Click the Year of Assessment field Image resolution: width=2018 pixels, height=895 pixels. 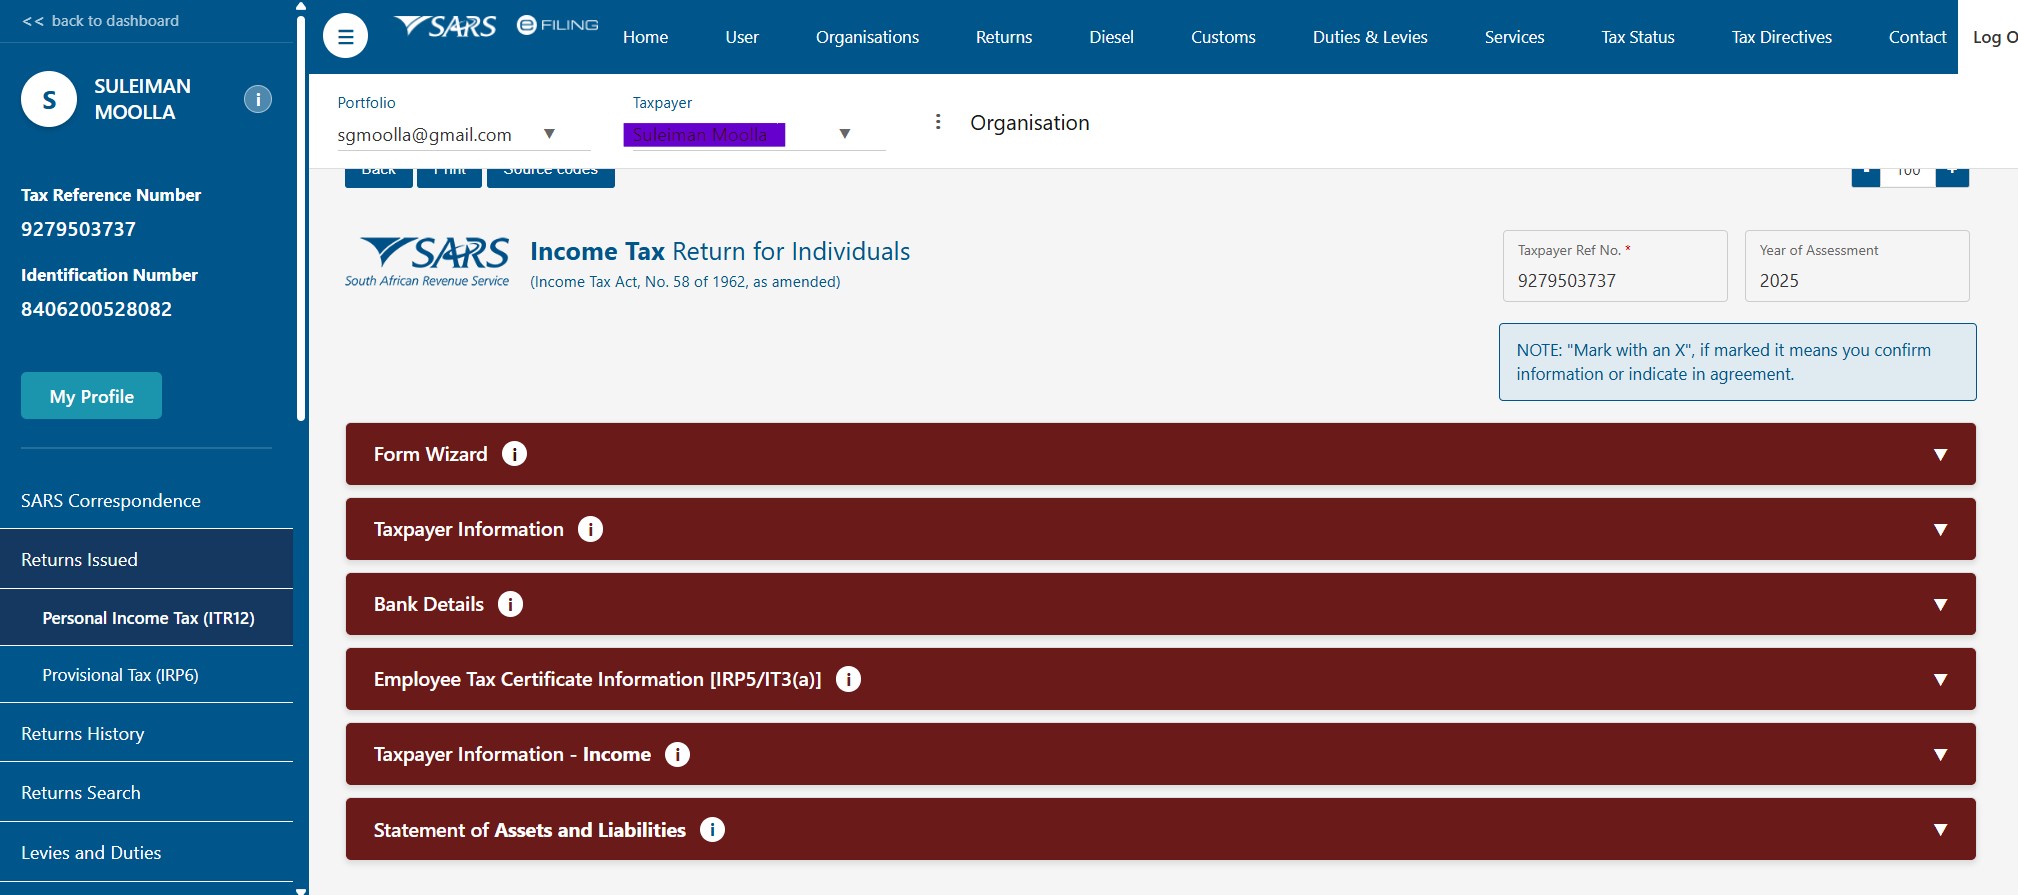coord(1857,266)
